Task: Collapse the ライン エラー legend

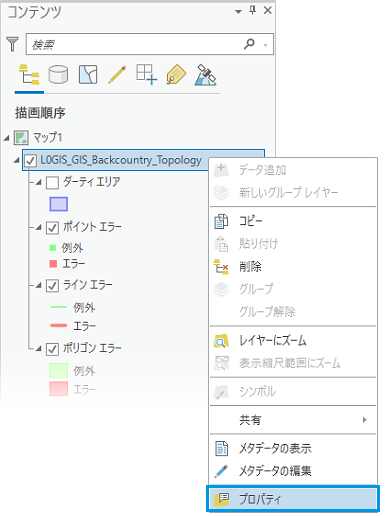Action: [39, 285]
